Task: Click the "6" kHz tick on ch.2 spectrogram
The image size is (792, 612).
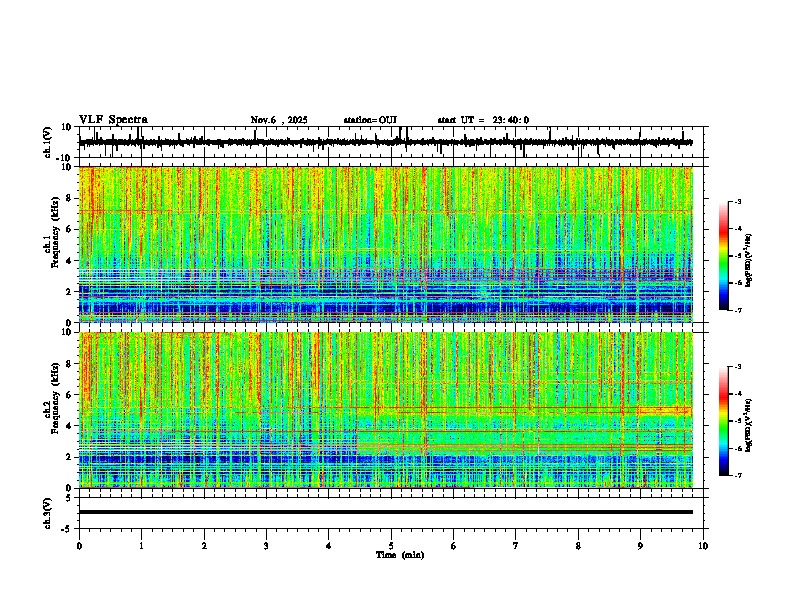Action: pos(70,395)
